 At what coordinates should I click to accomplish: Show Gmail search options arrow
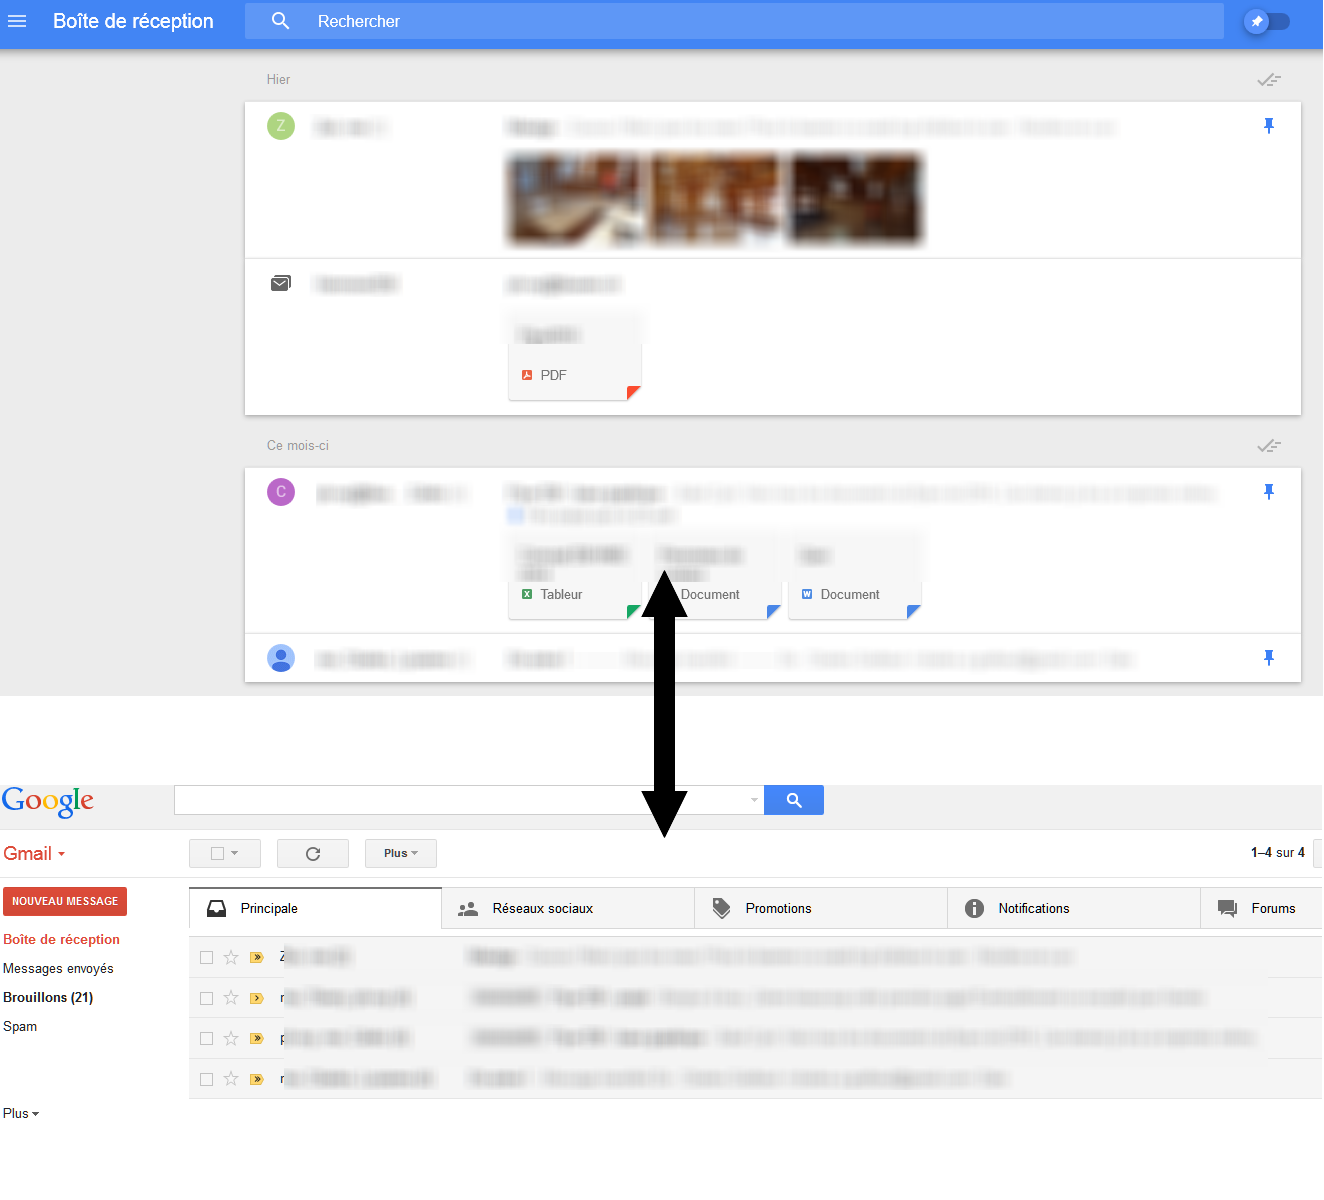[x=754, y=800]
